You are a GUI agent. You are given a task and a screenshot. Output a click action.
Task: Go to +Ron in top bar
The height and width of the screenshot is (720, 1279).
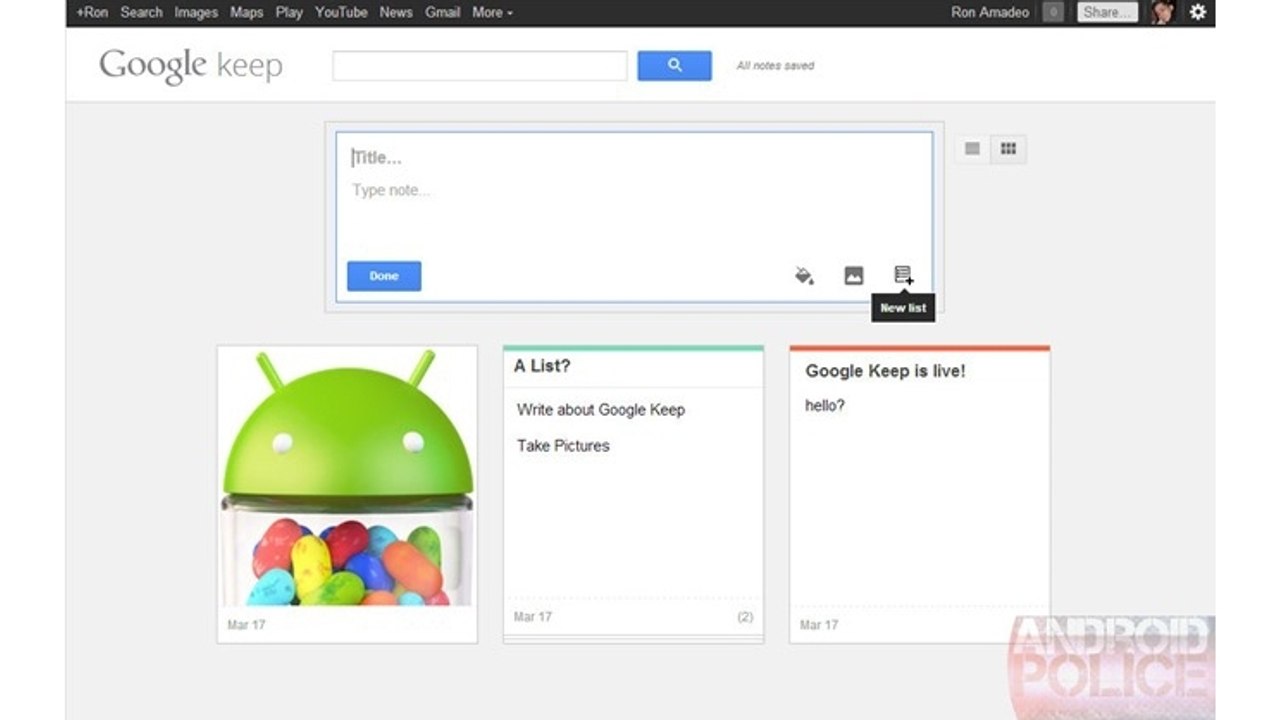coord(92,12)
